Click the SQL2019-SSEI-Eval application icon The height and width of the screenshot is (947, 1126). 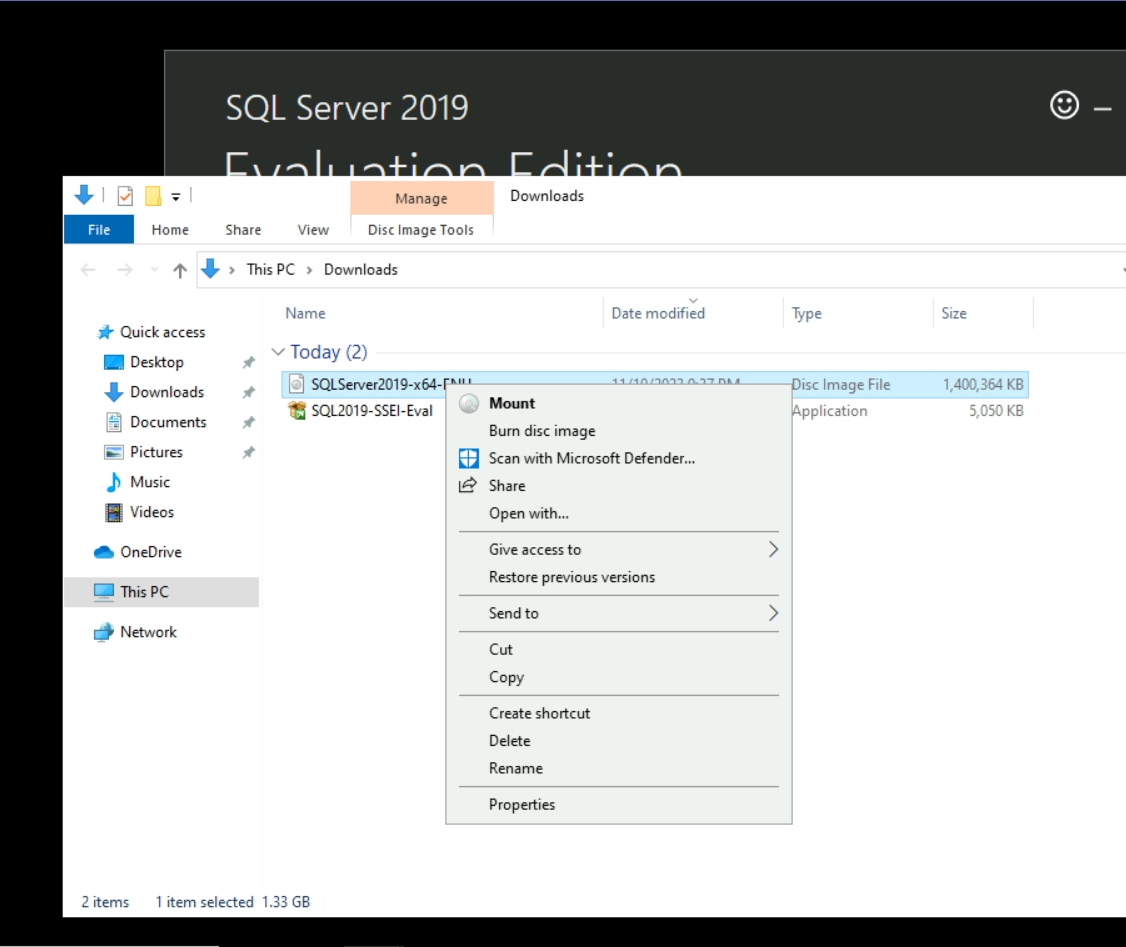point(296,411)
